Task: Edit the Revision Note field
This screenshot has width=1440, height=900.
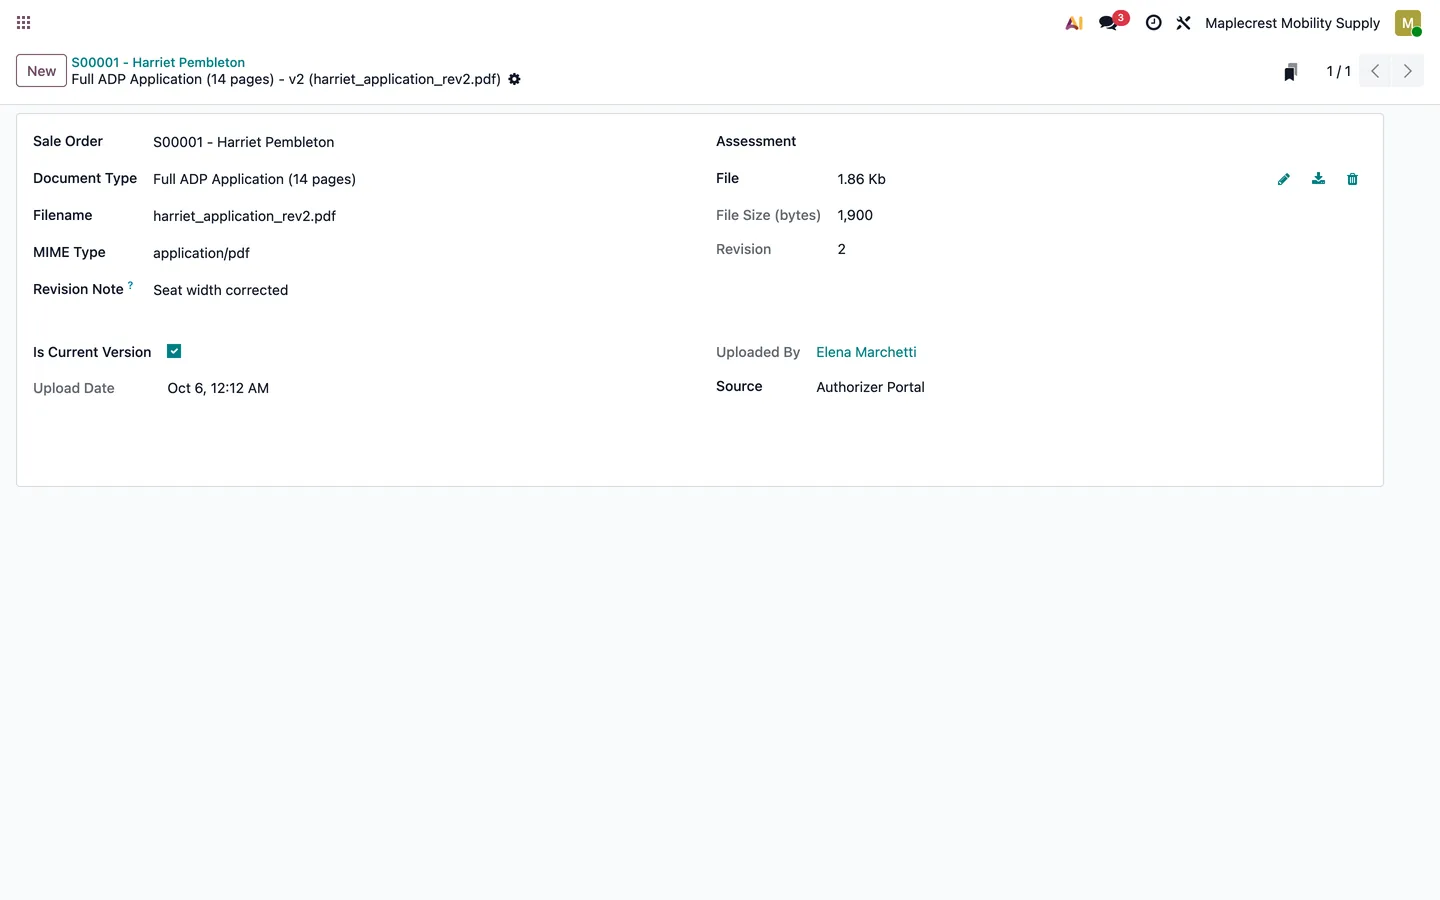Action: 418,290
